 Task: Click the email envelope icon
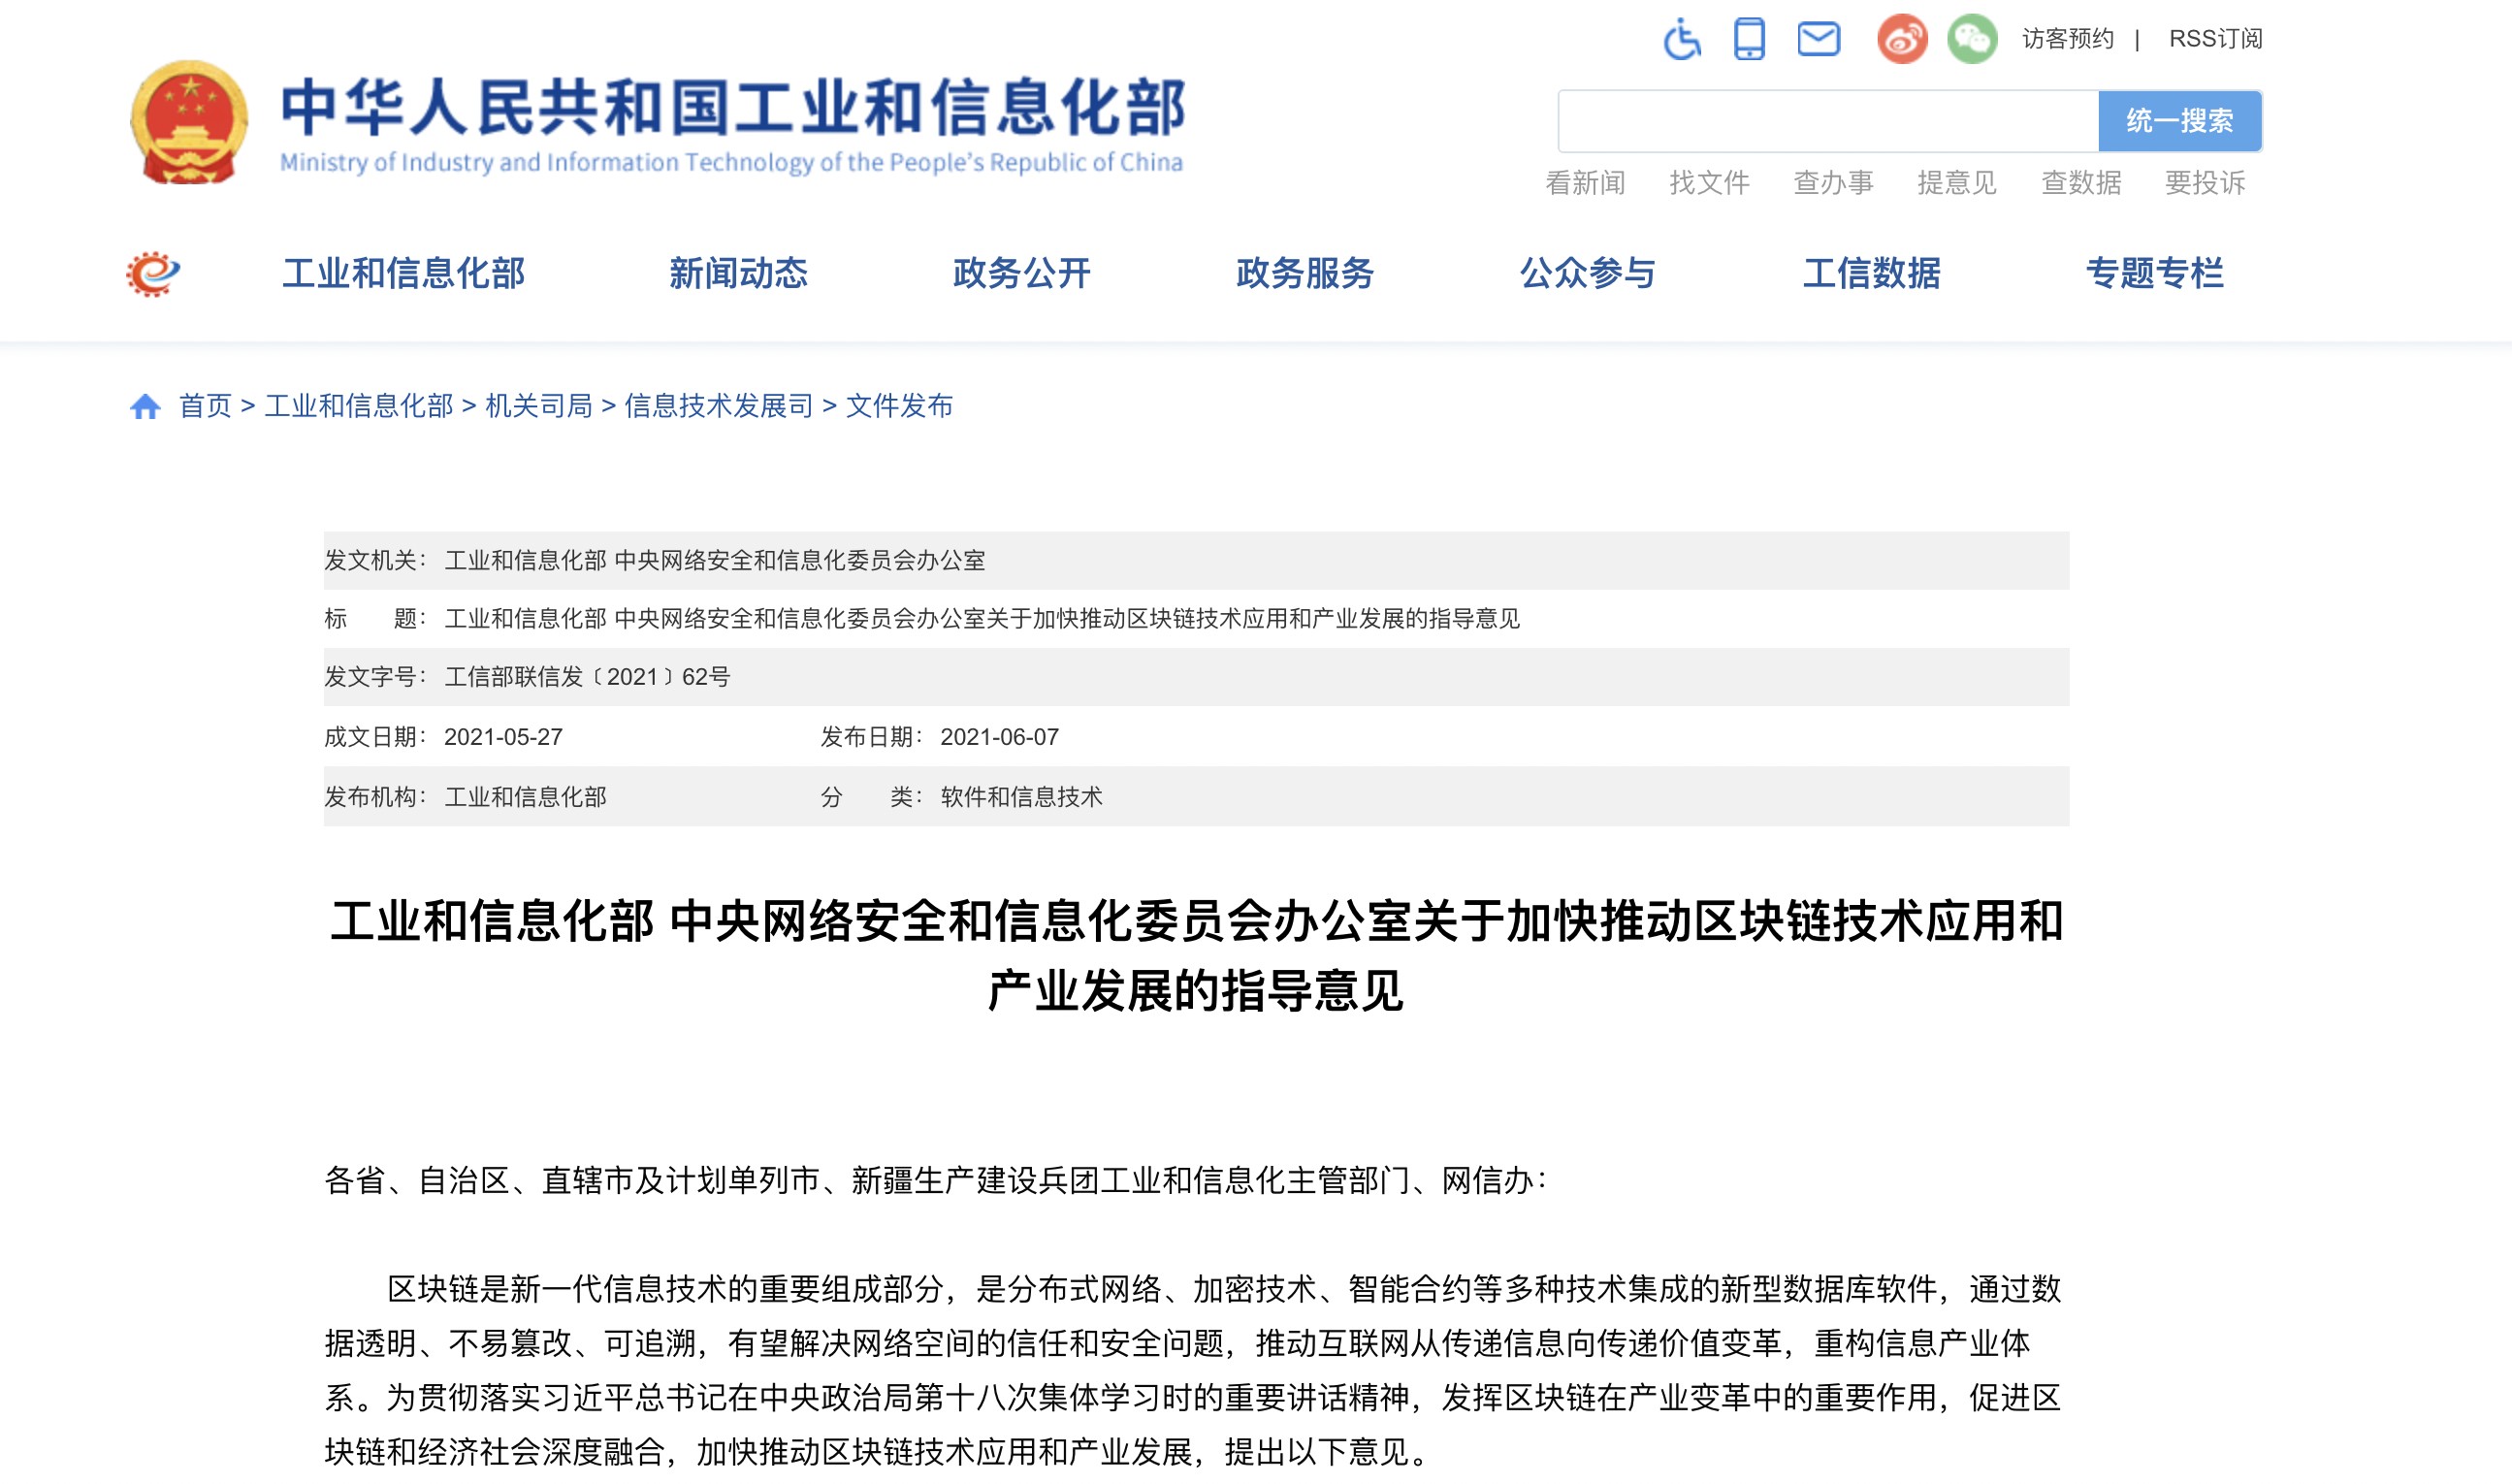(x=1818, y=39)
